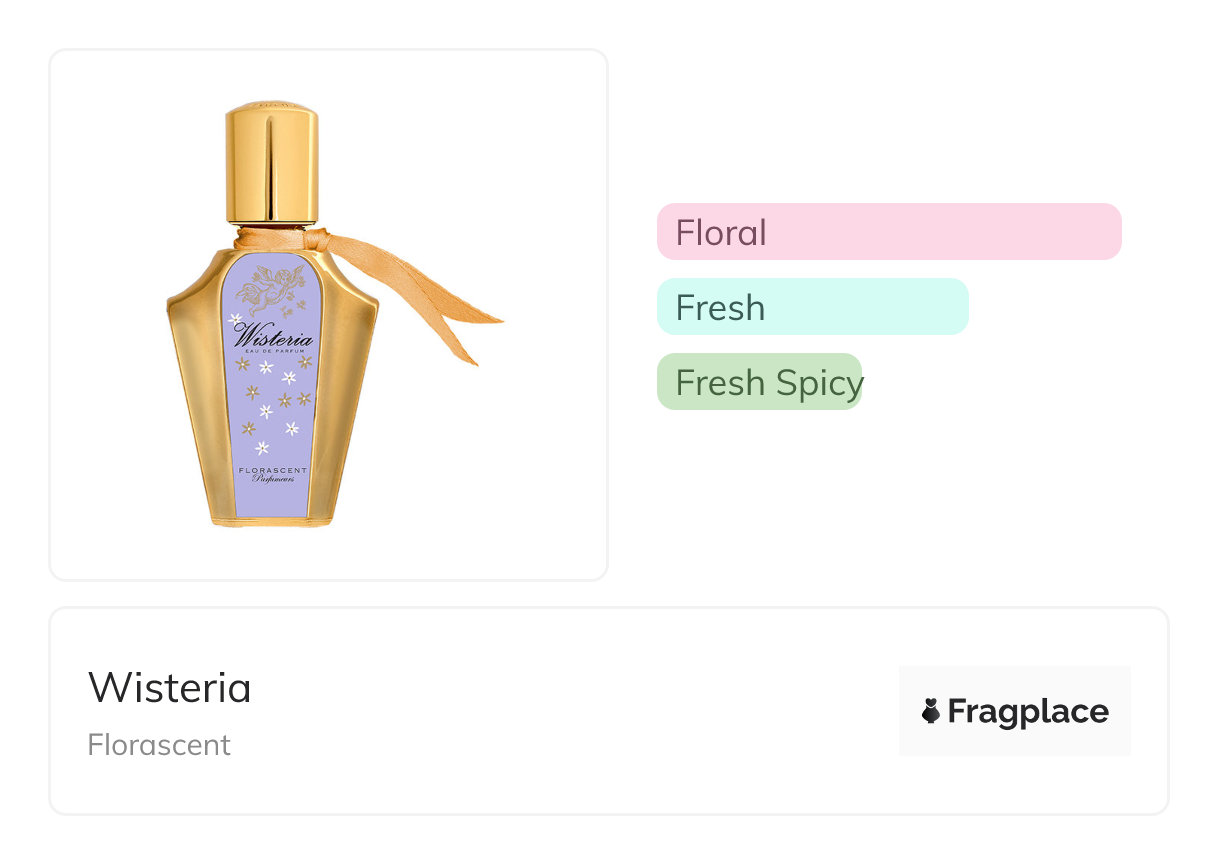Click the Fragplace logo badge
This screenshot has height=864, width=1218.
click(x=1015, y=711)
